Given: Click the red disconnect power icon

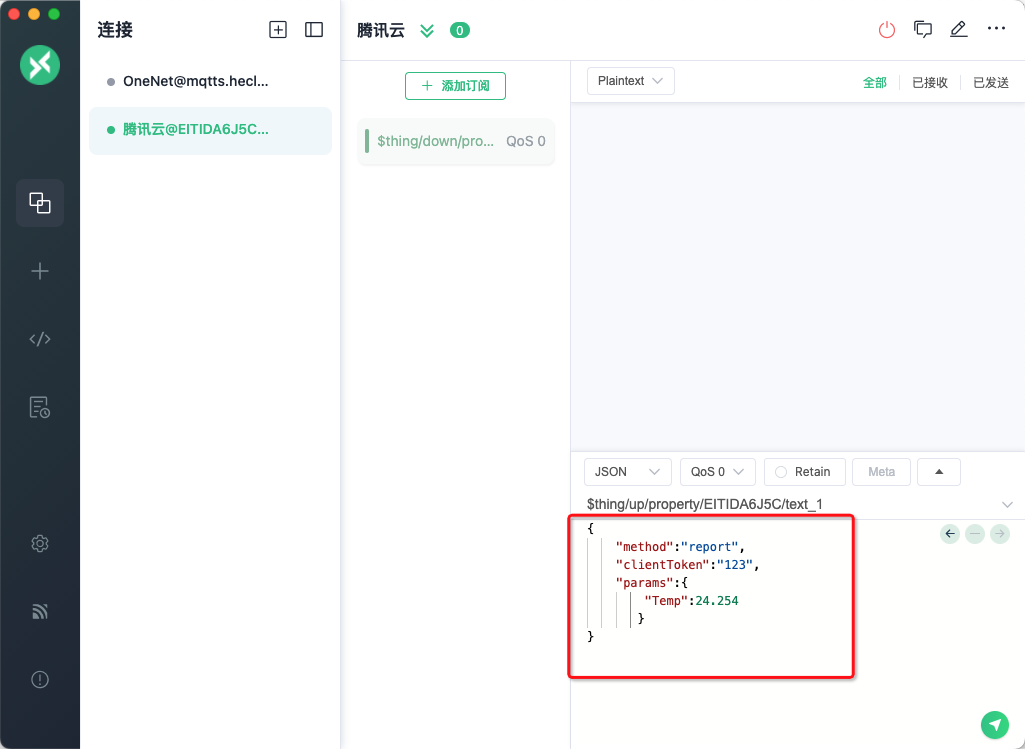Looking at the screenshot, I should coord(887,30).
